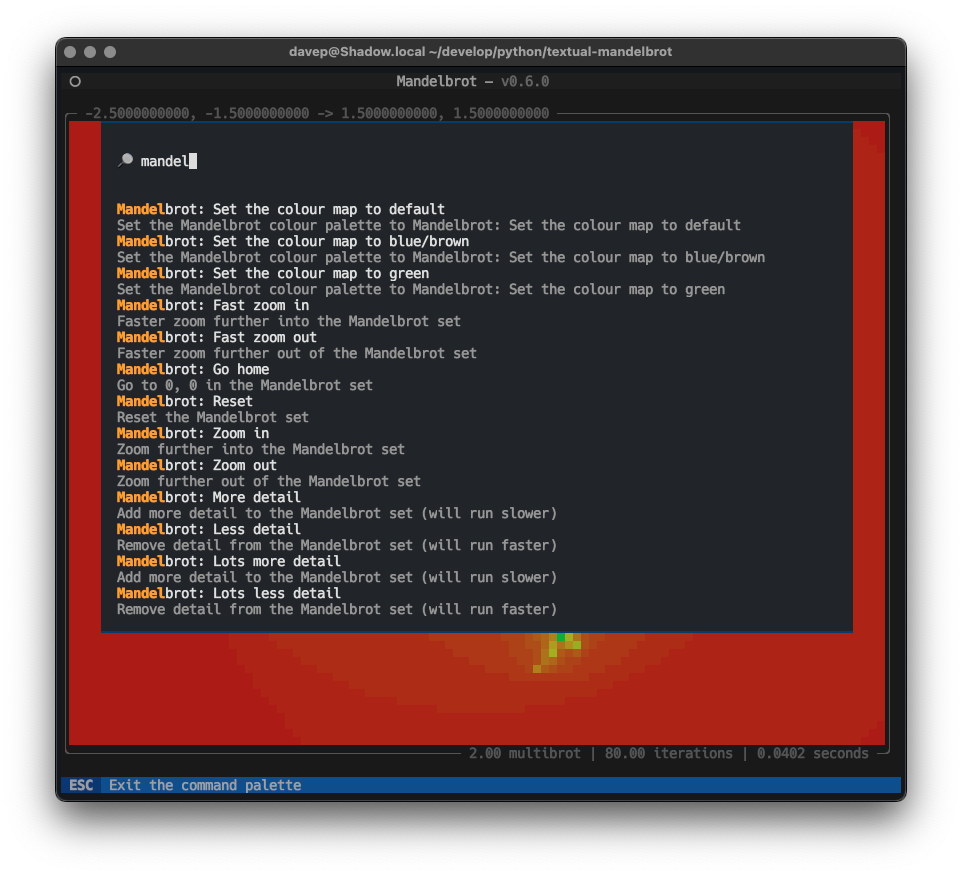Click description 'Go to 0, 0 in the Mandelbrot set'
962x875 pixels.
coord(245,385)
